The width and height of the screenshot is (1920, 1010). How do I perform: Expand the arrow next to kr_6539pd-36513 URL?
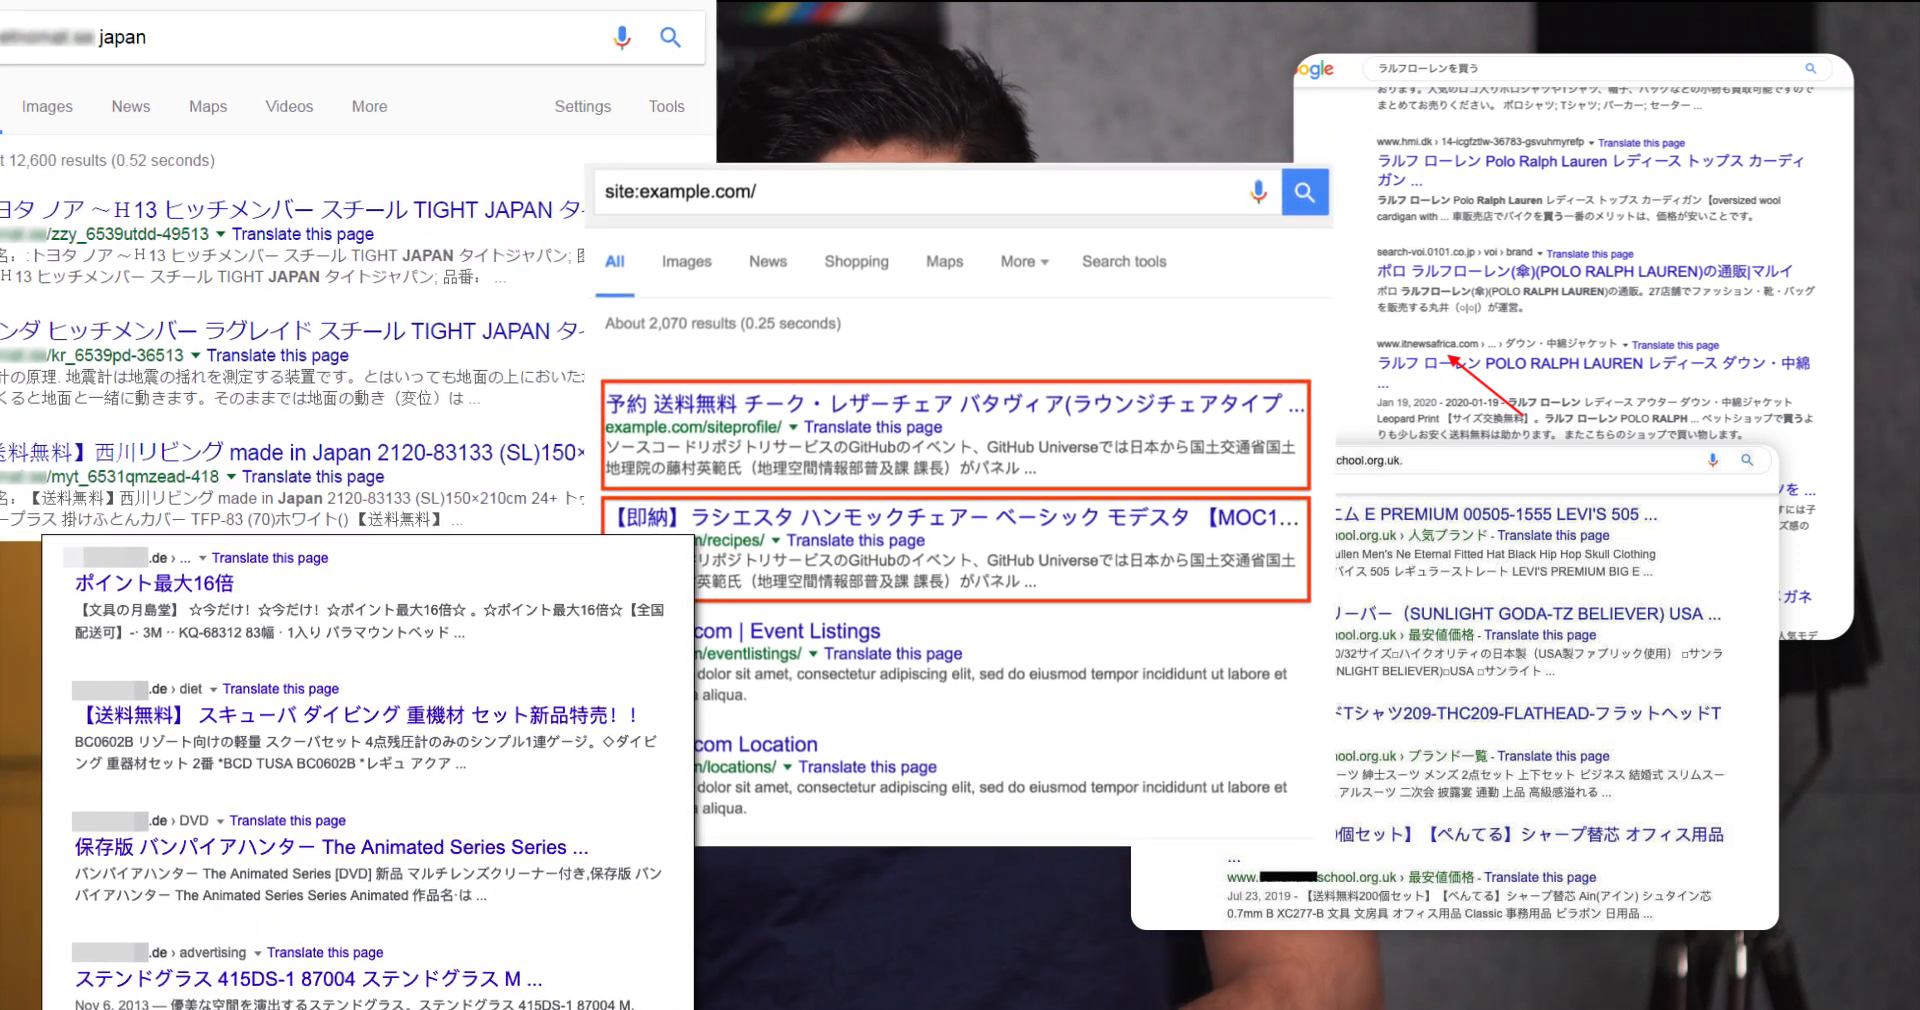[x=196, y=355]
